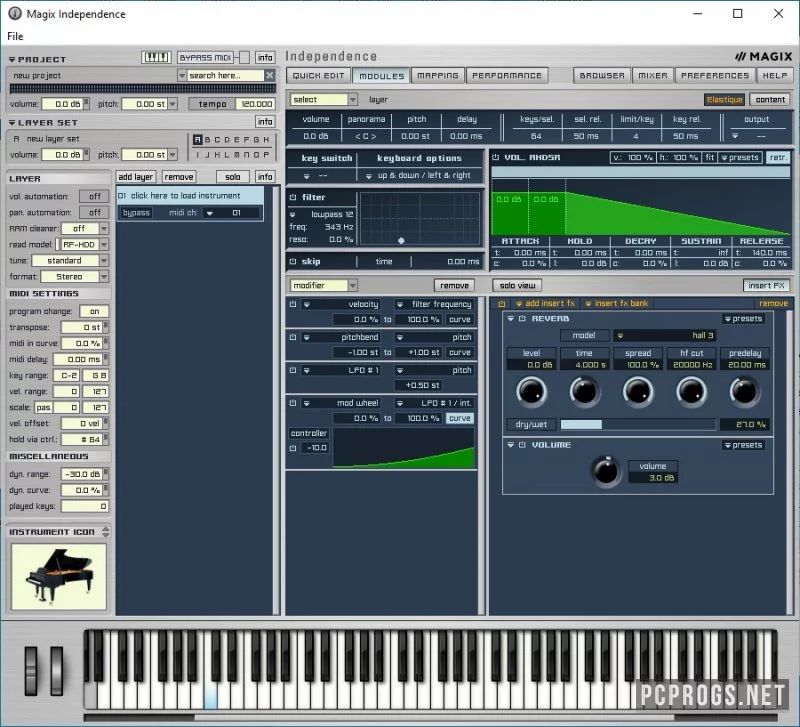800x727 pixels.
Task: Open the select dropdown in layer bar
Action: [323, 99]
